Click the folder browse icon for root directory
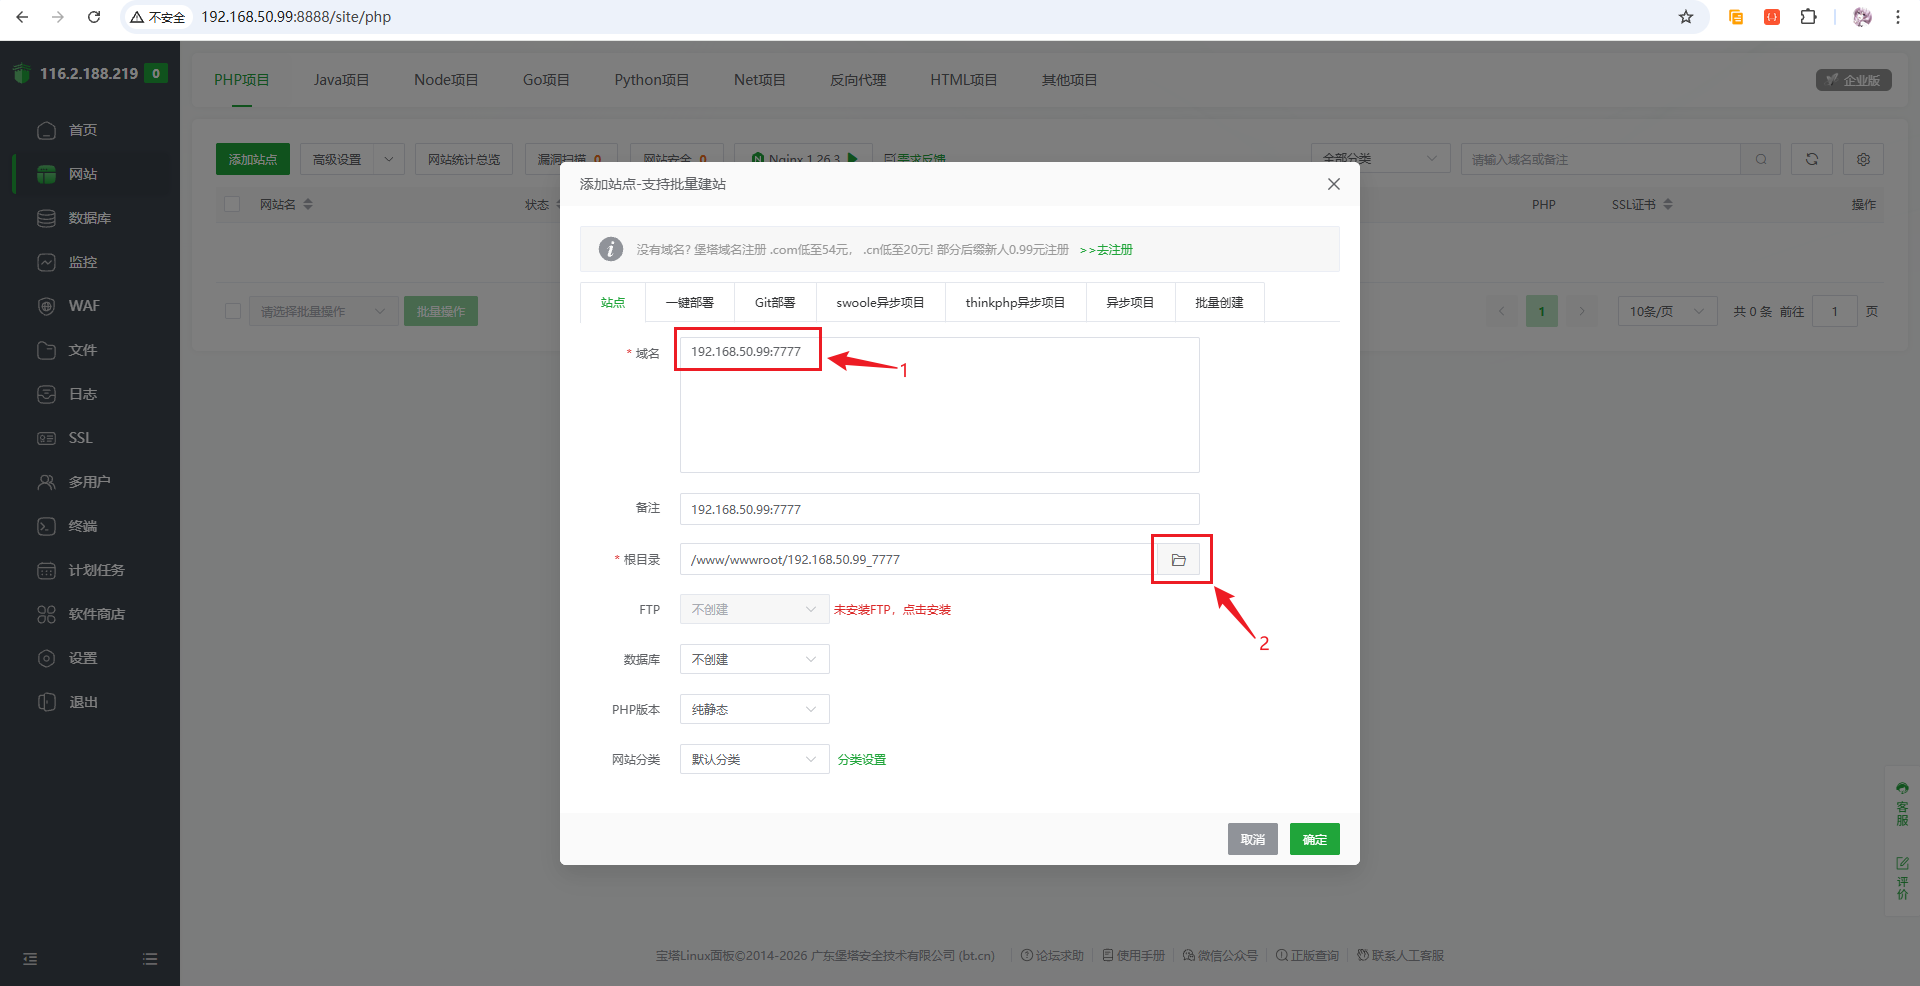 (x=1178, y=560)
